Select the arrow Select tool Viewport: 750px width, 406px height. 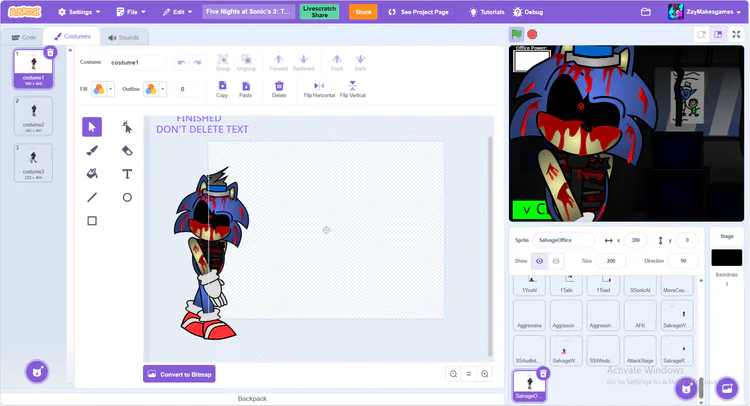pos(92,127)
